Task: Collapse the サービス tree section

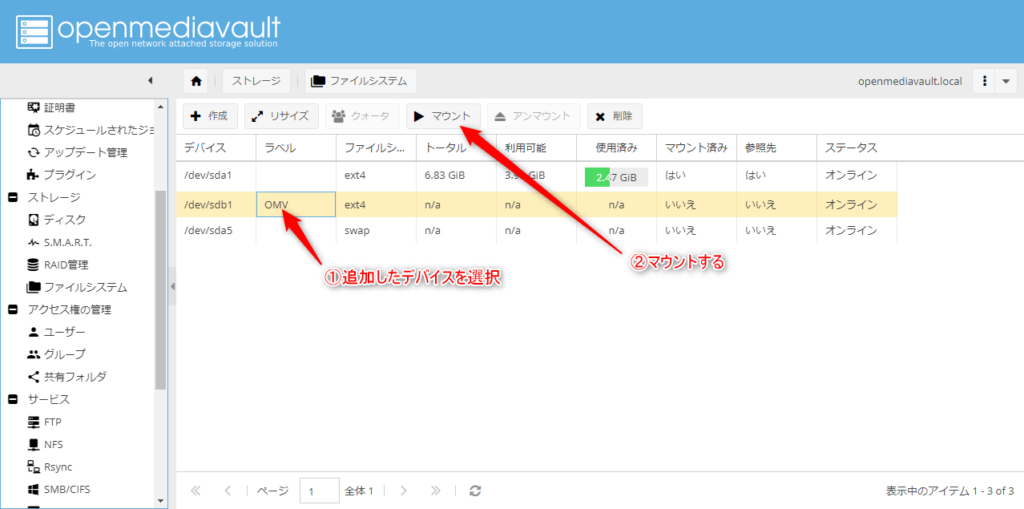Action: click(13, 399)
